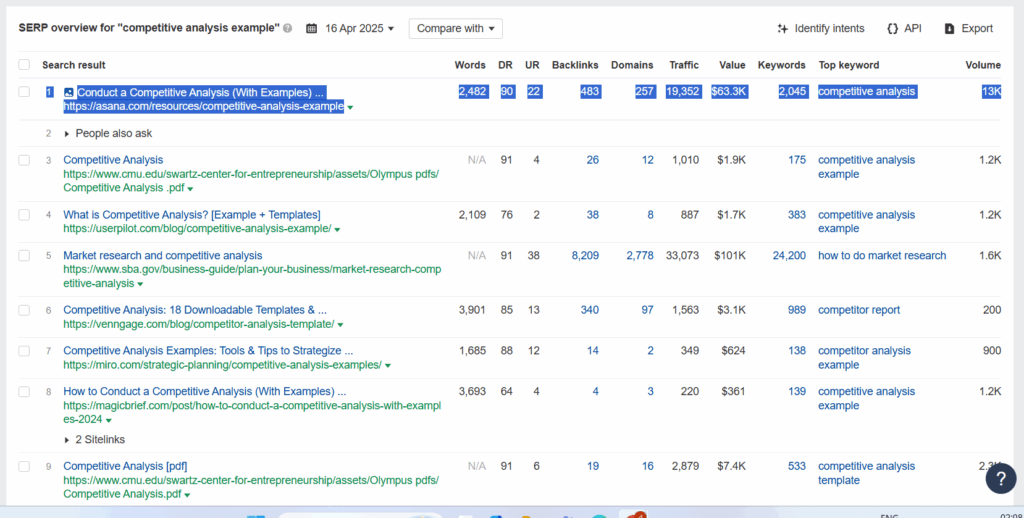Screen dimensions: 1024x518
Task: Click the Words column header
Action: click(x=470, y=65)
